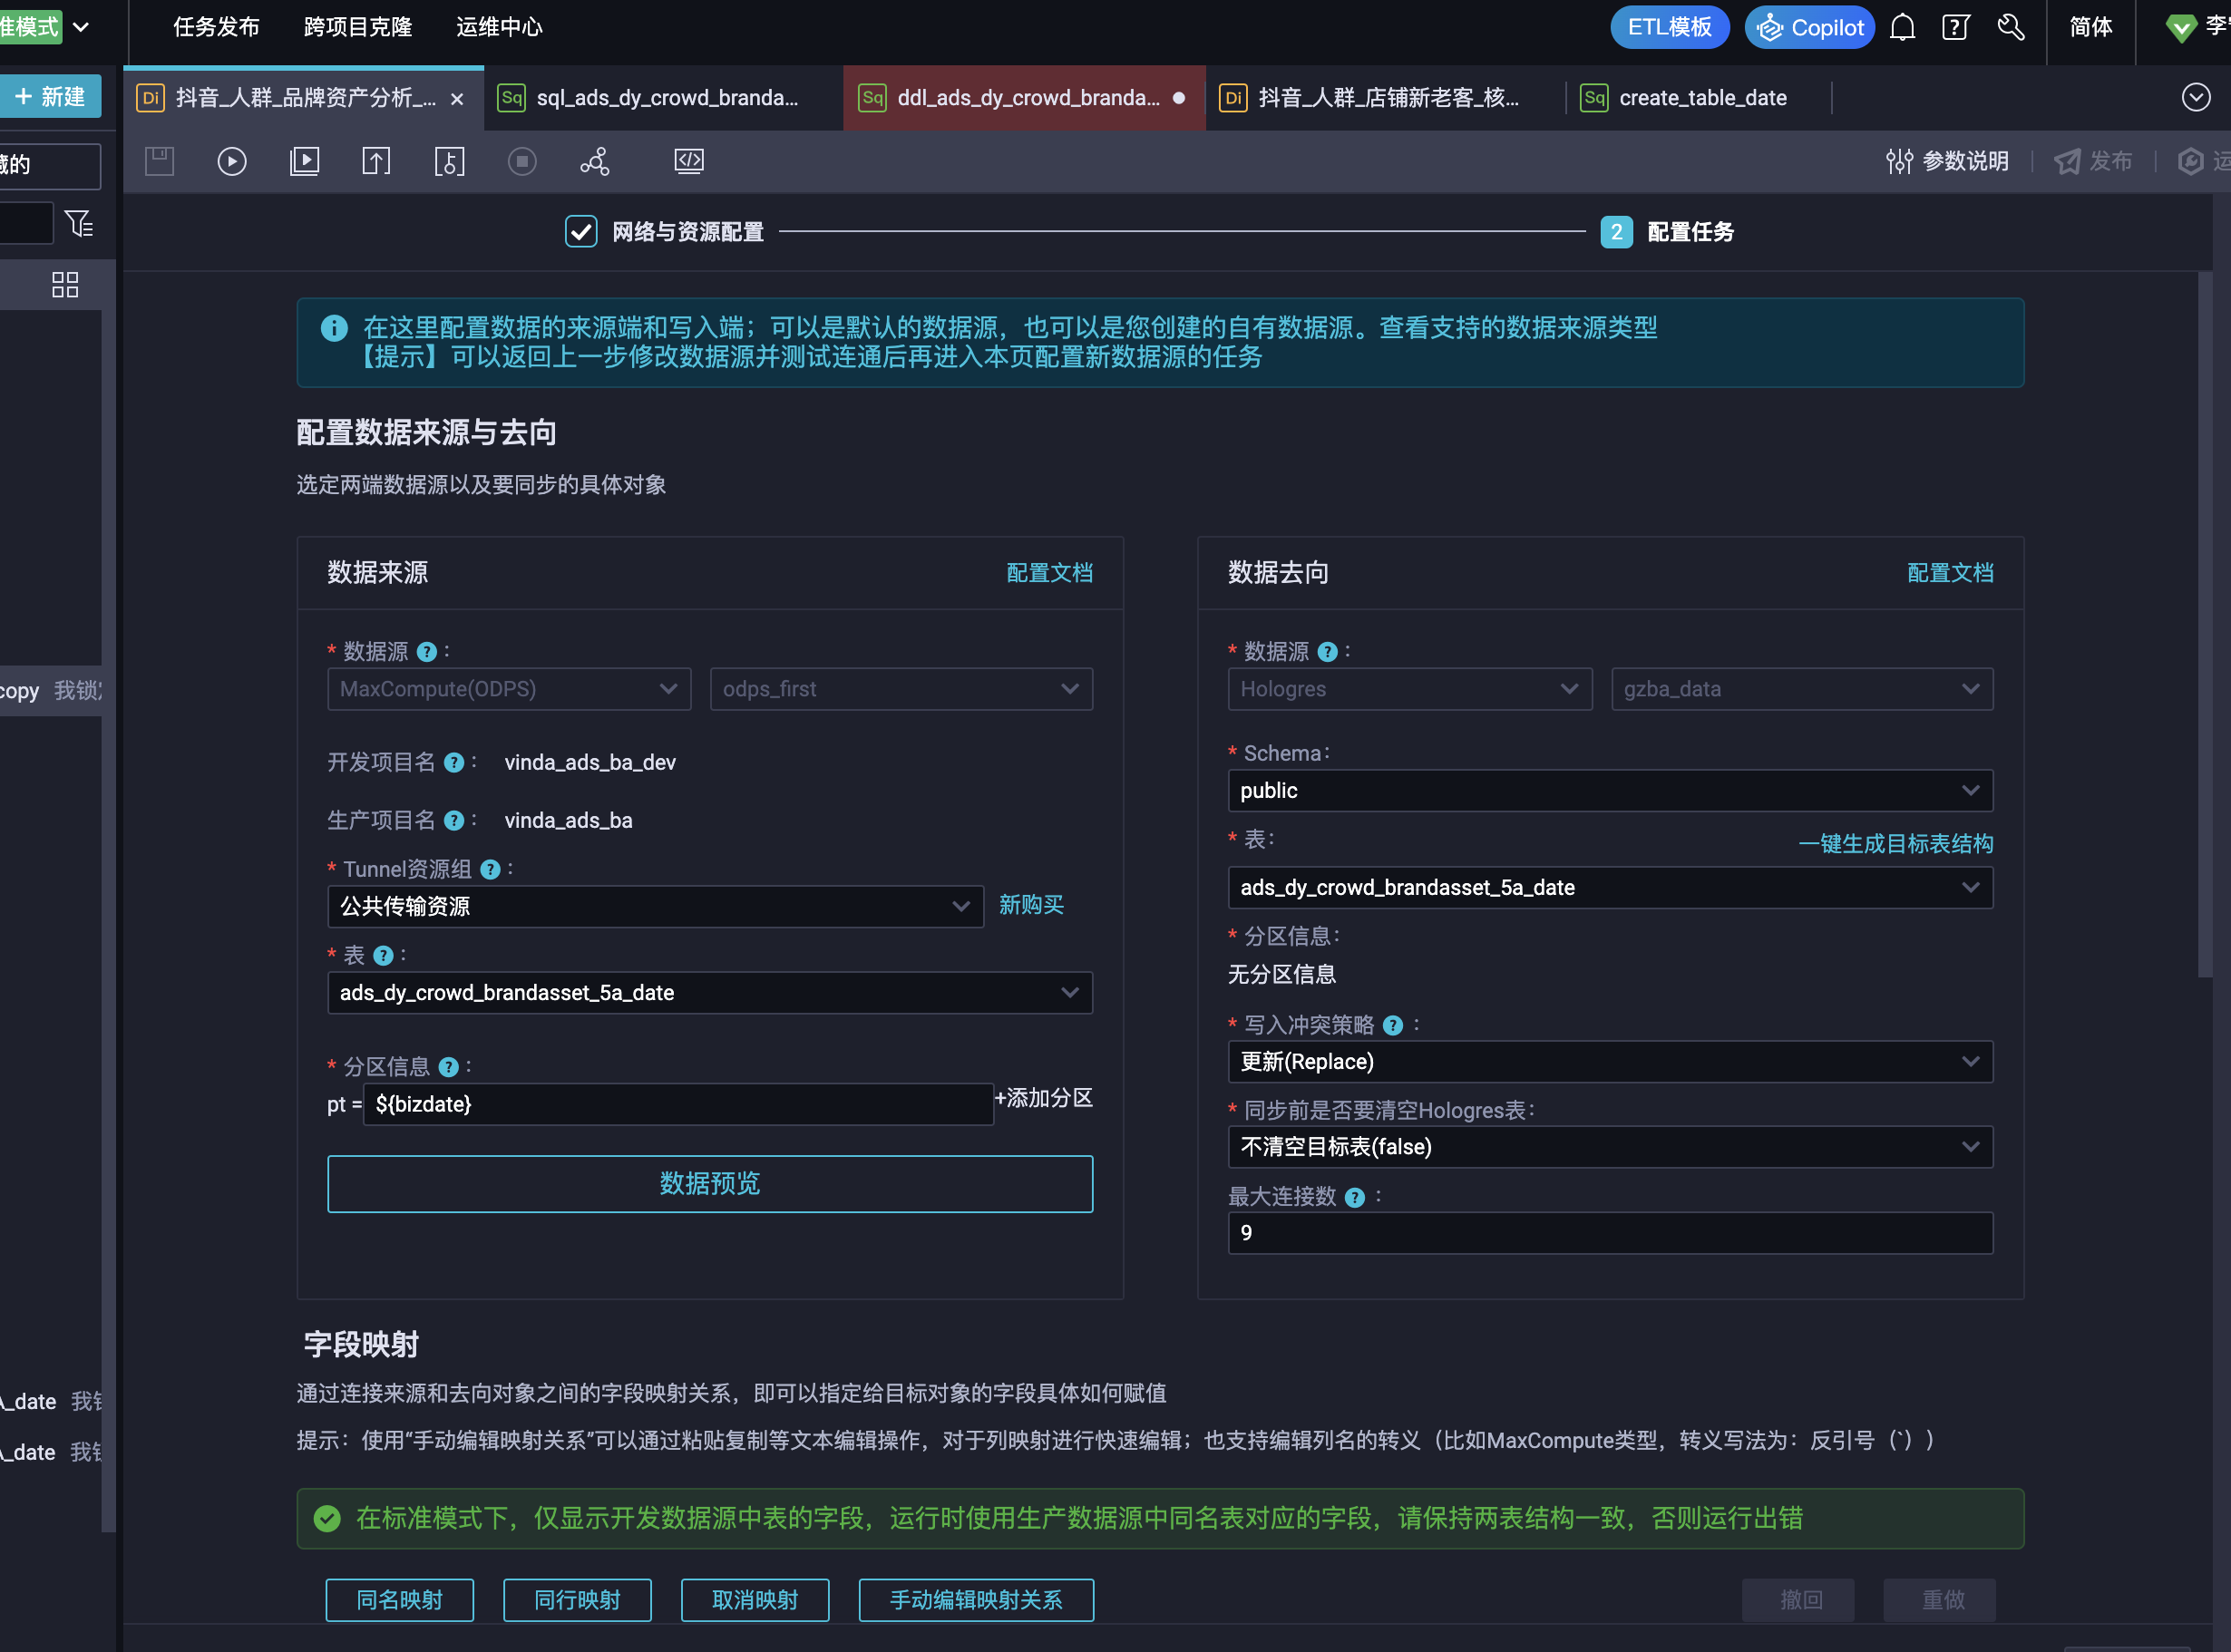Close the 抖音_人群_品牌资产分析 tab
The width and height of the screenshot is (2231, 1652).
pos(457,99)
